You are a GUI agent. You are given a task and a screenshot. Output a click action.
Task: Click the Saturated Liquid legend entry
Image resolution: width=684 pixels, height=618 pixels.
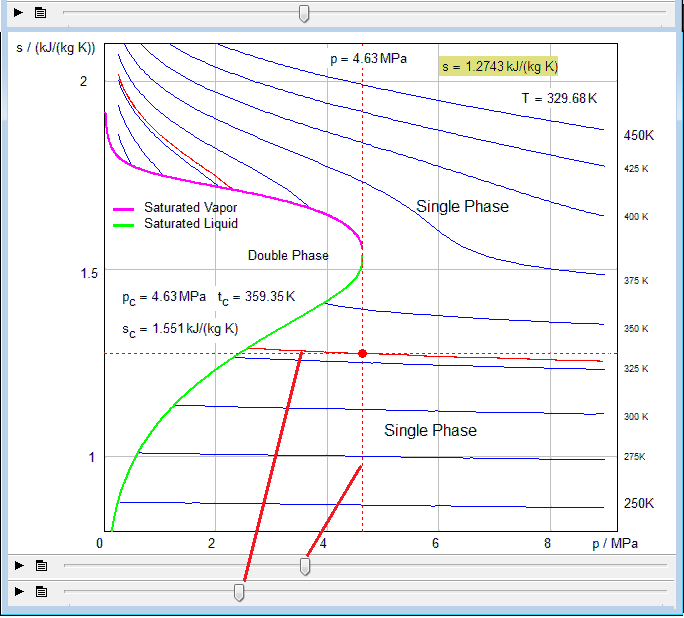(191, 223)
